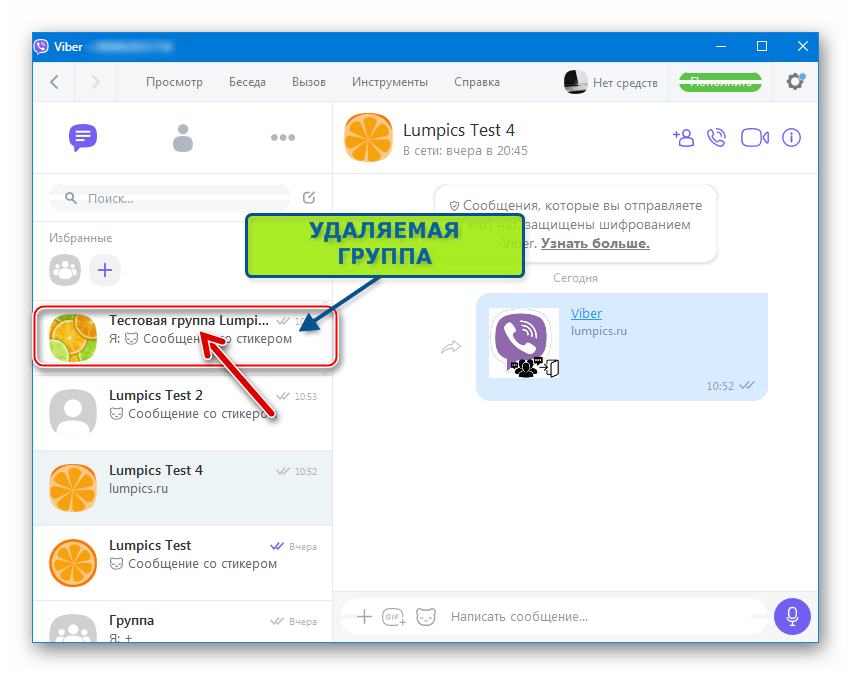Add a favorite using the plus button
The width and height of the screenshot is (851, 675).
click(105, 270)
